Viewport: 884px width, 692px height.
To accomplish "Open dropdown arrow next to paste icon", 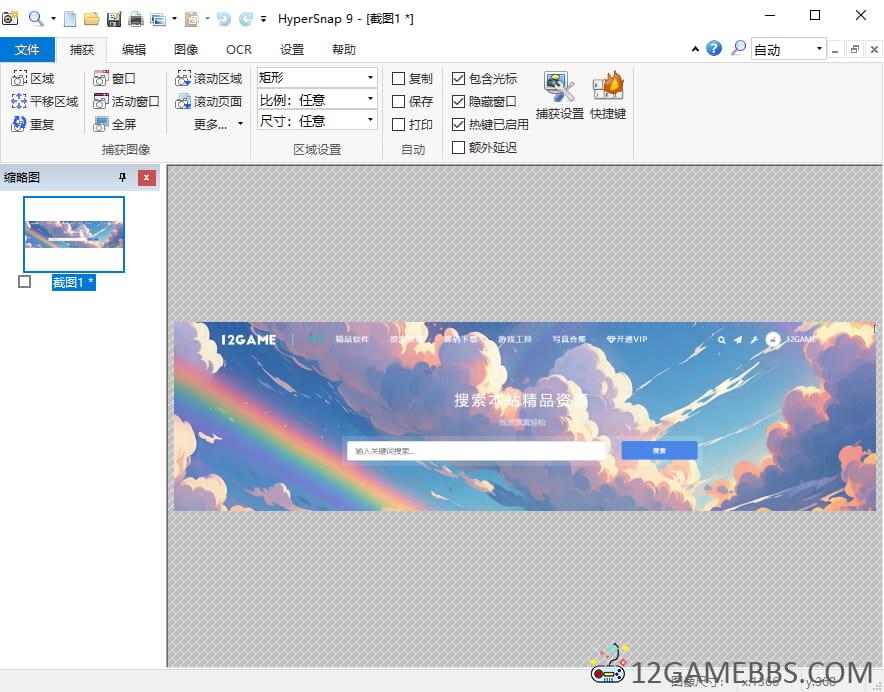I will pos(207,19).
